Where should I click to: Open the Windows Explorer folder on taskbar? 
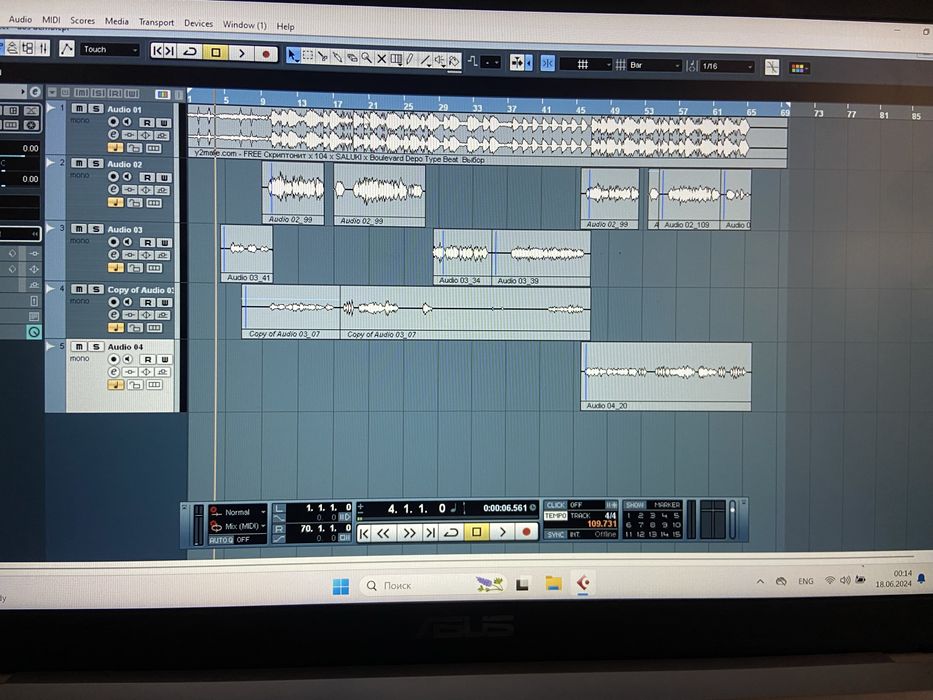(x=553, y=583)
